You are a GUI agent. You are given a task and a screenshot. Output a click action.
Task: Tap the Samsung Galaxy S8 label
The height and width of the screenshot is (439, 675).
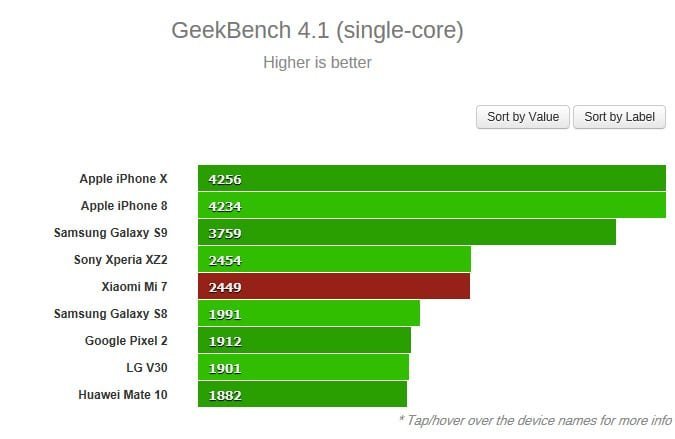[x=111, y=314]
